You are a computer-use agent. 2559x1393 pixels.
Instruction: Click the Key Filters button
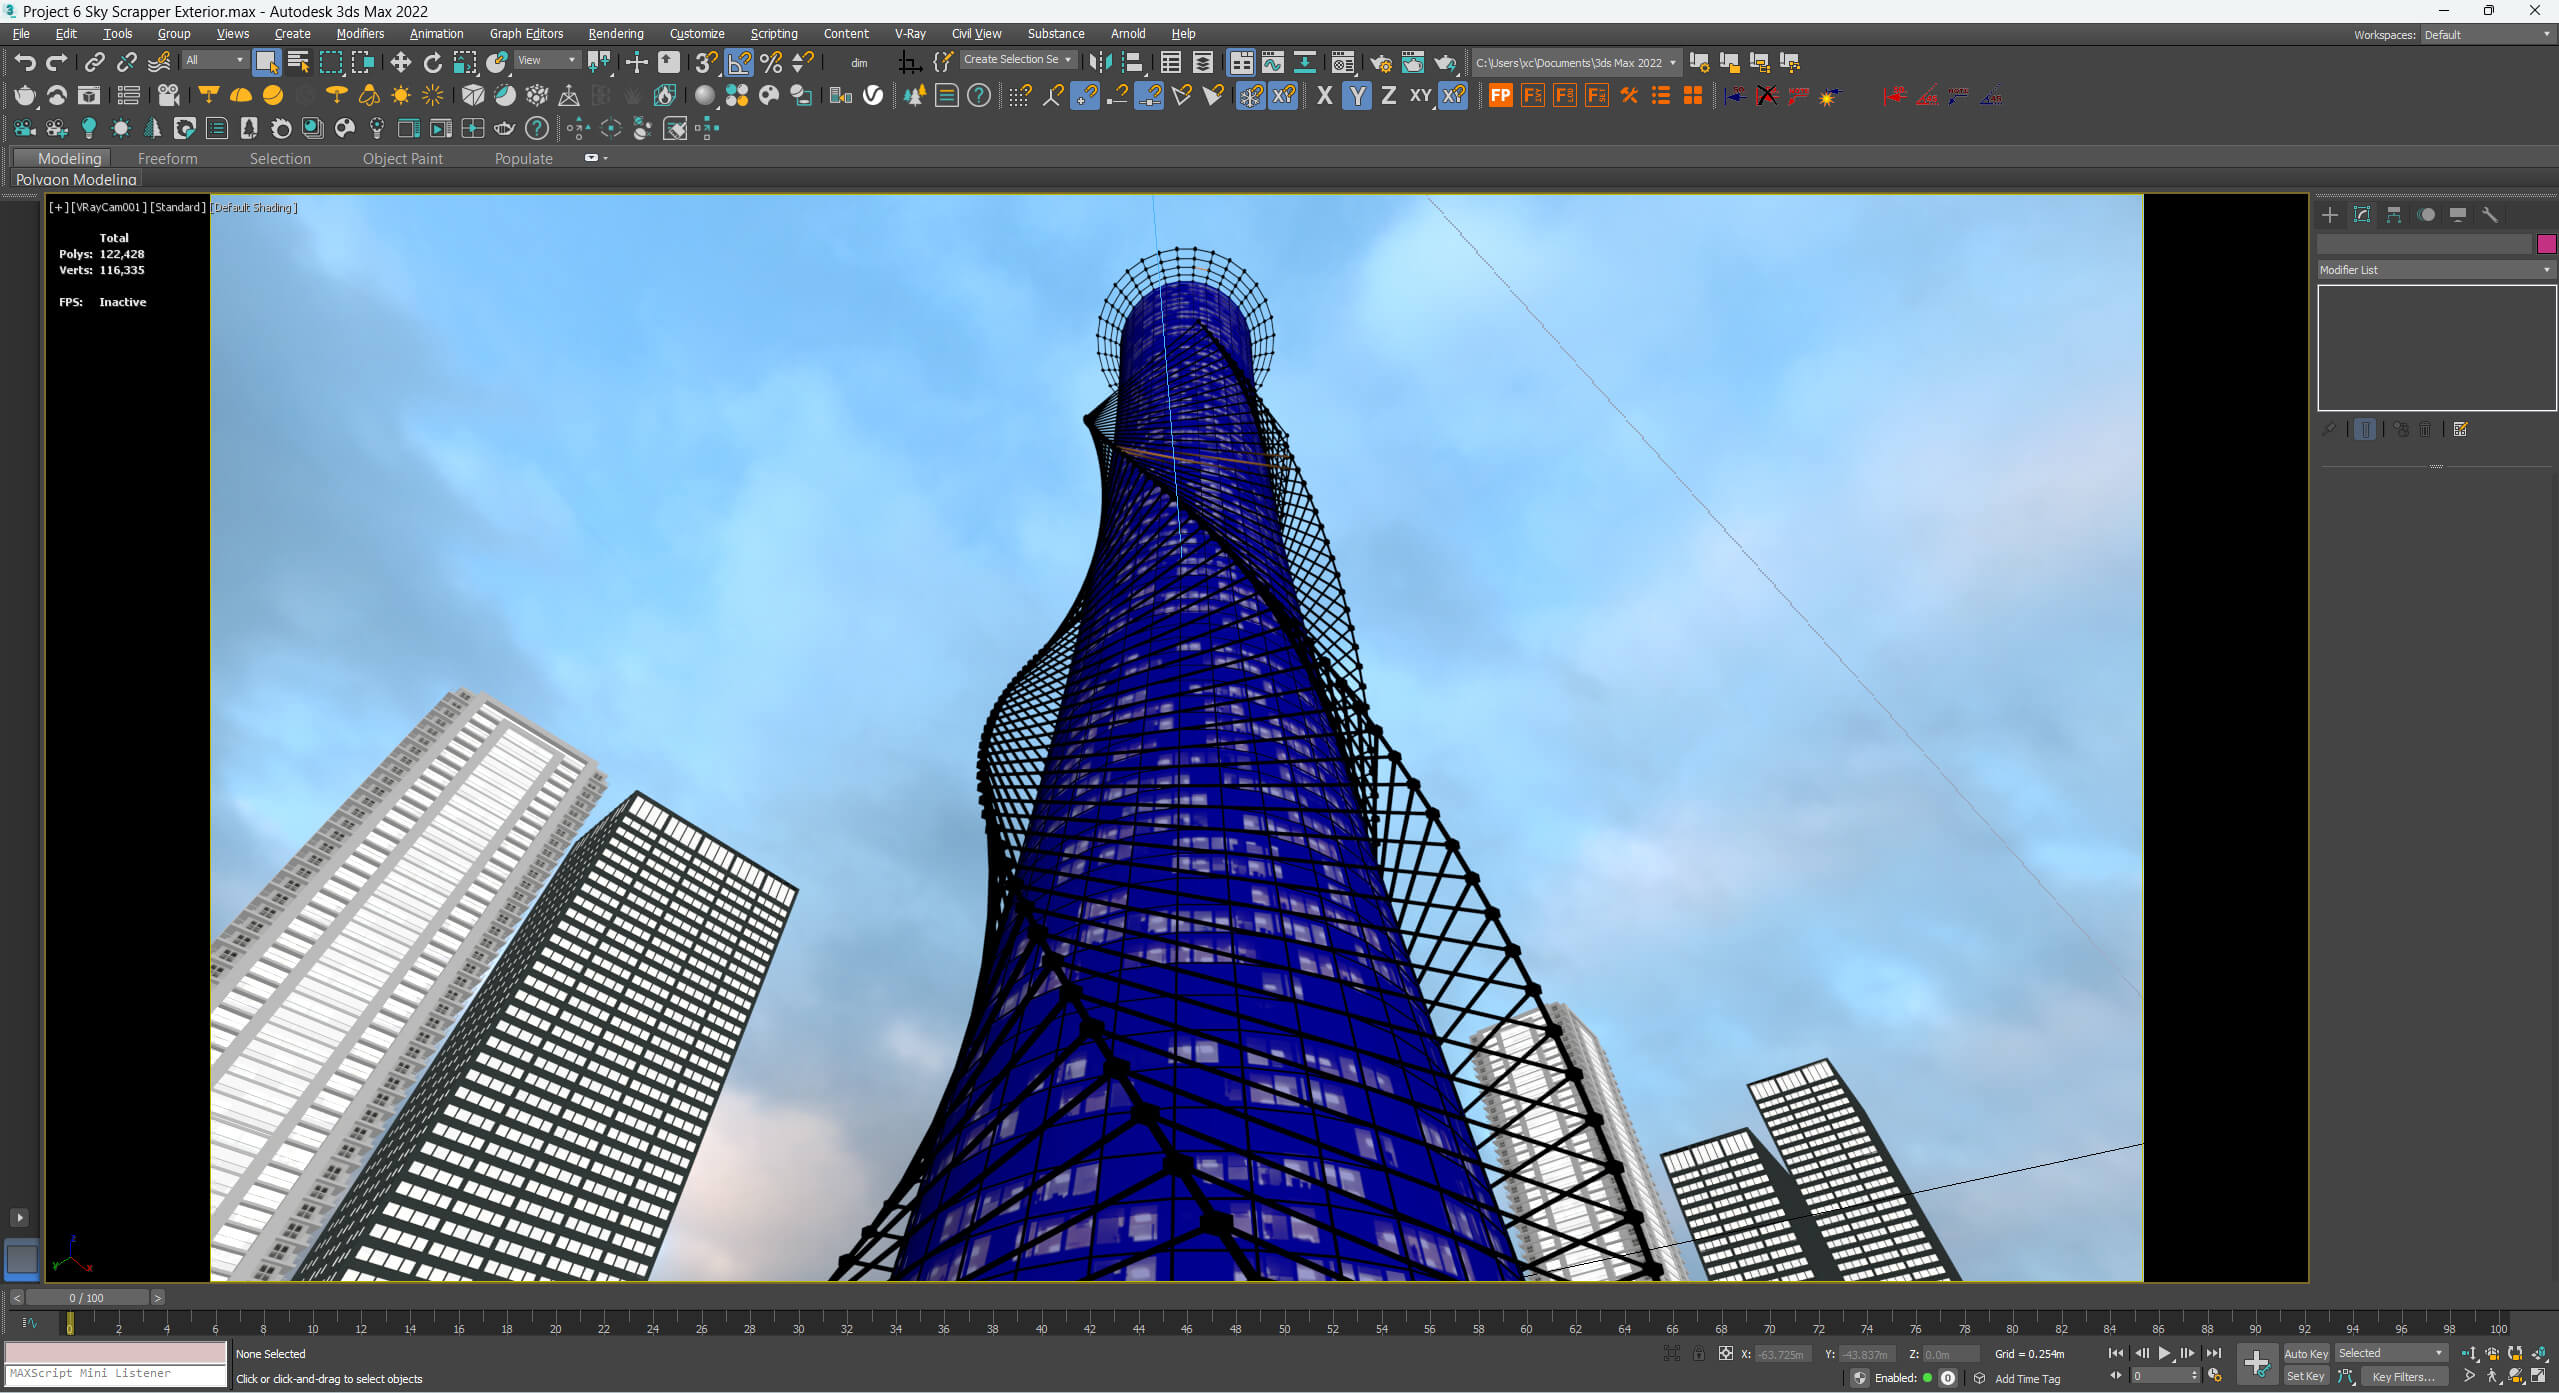pos(2403,1376)
